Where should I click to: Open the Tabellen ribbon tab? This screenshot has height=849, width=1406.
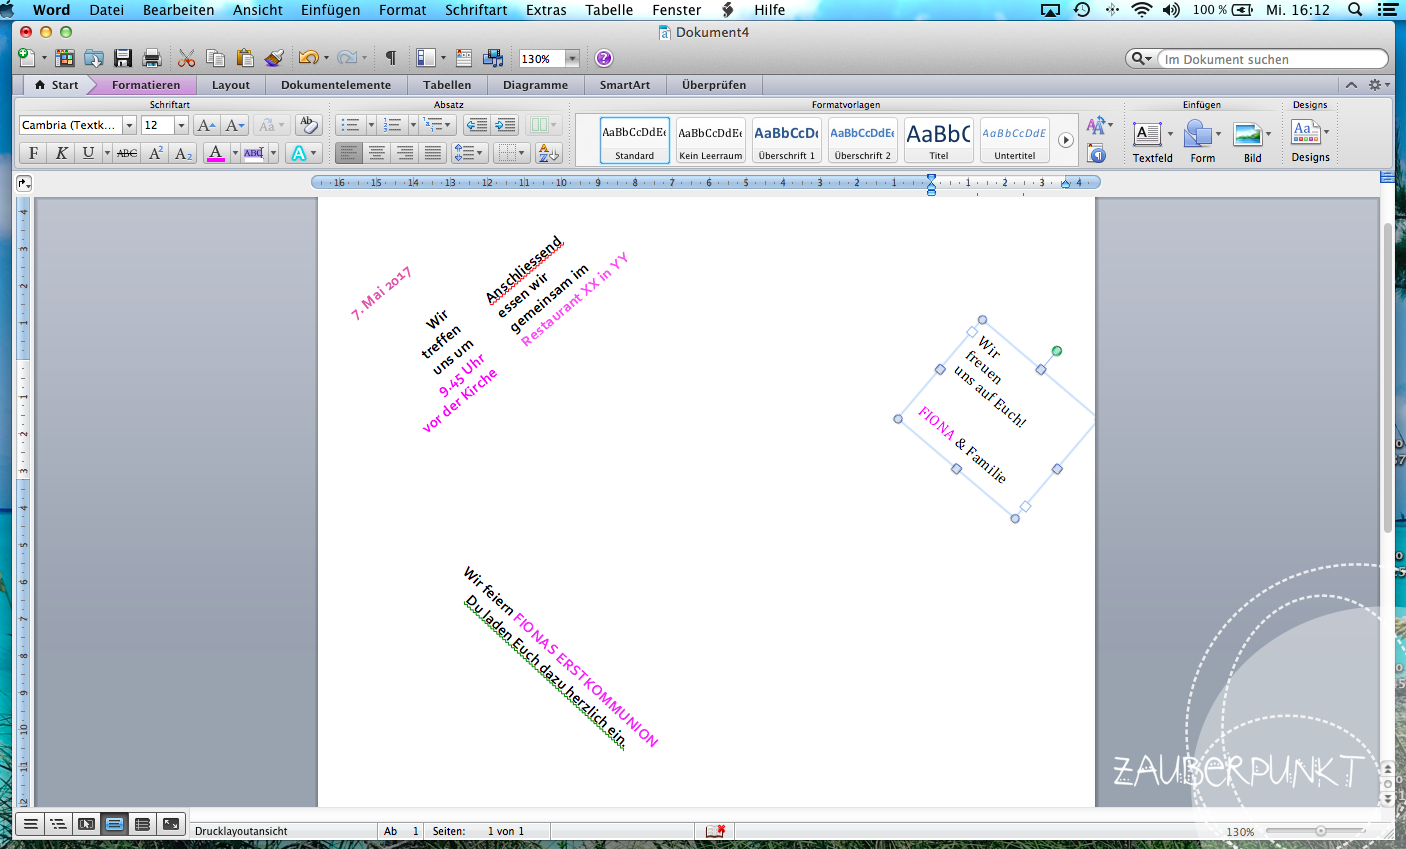pos(447,85)
